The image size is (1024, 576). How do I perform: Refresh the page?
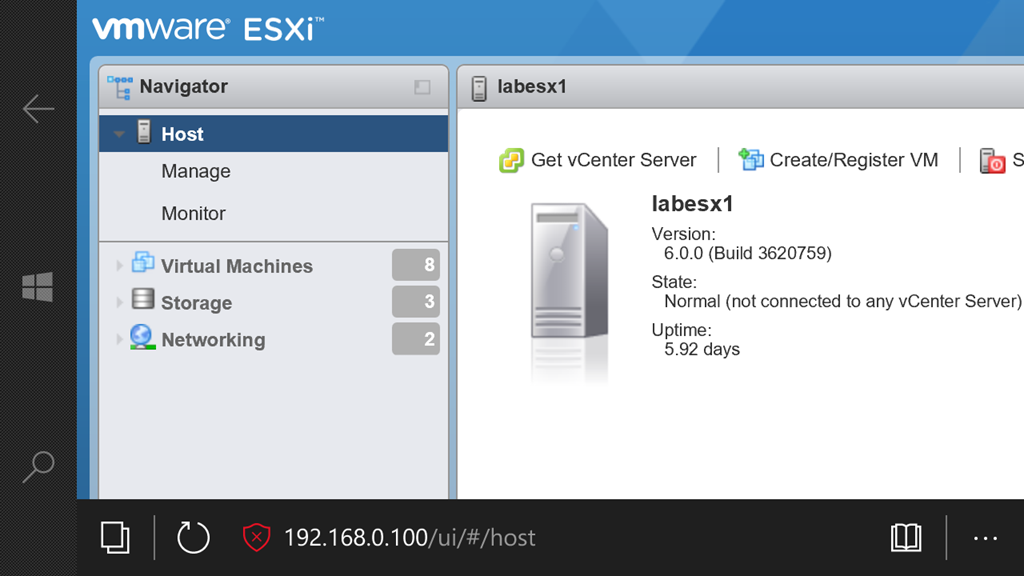193,537
